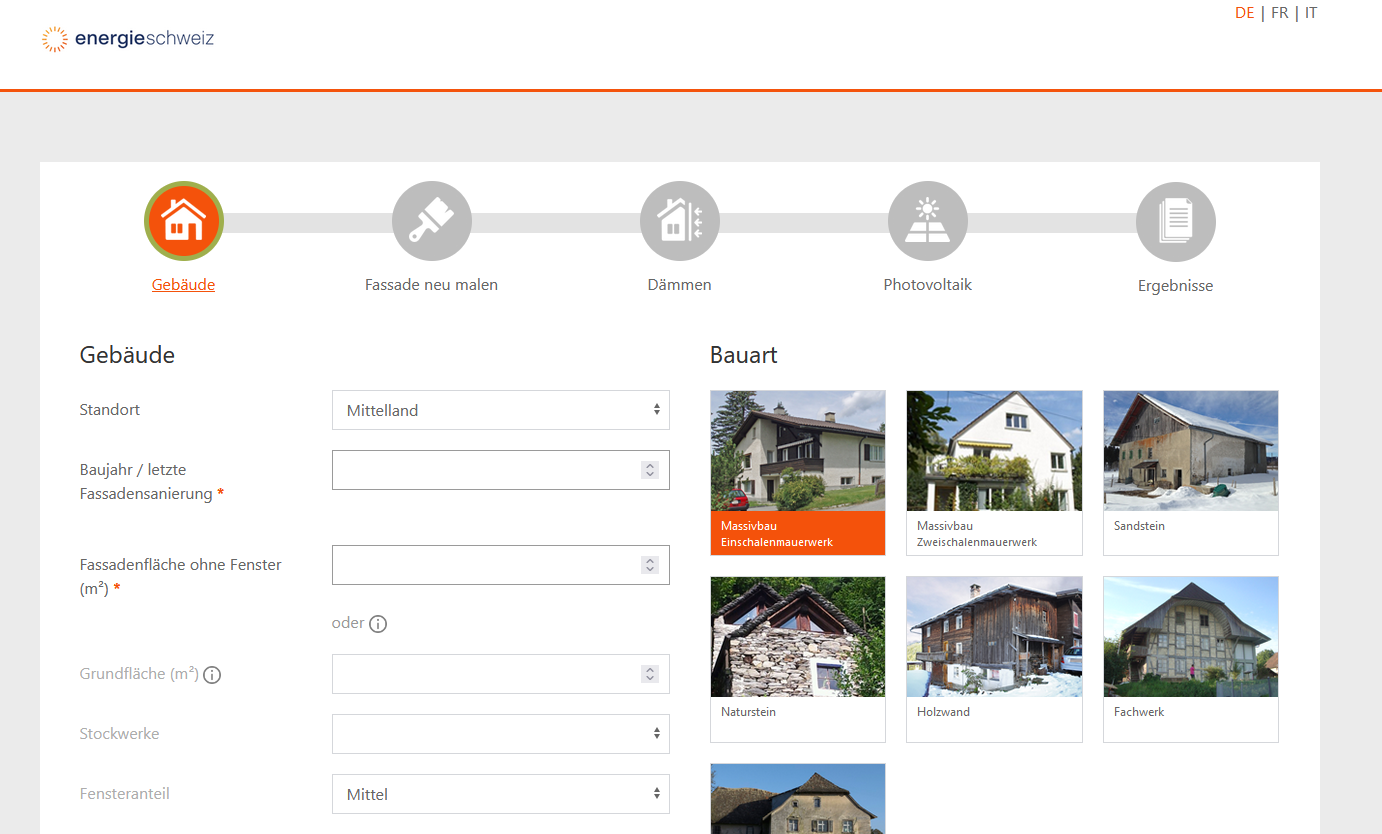Show the info tooltip next to oder
Viewport: 1382px width, 834px height.
click(x=378, y=624)
